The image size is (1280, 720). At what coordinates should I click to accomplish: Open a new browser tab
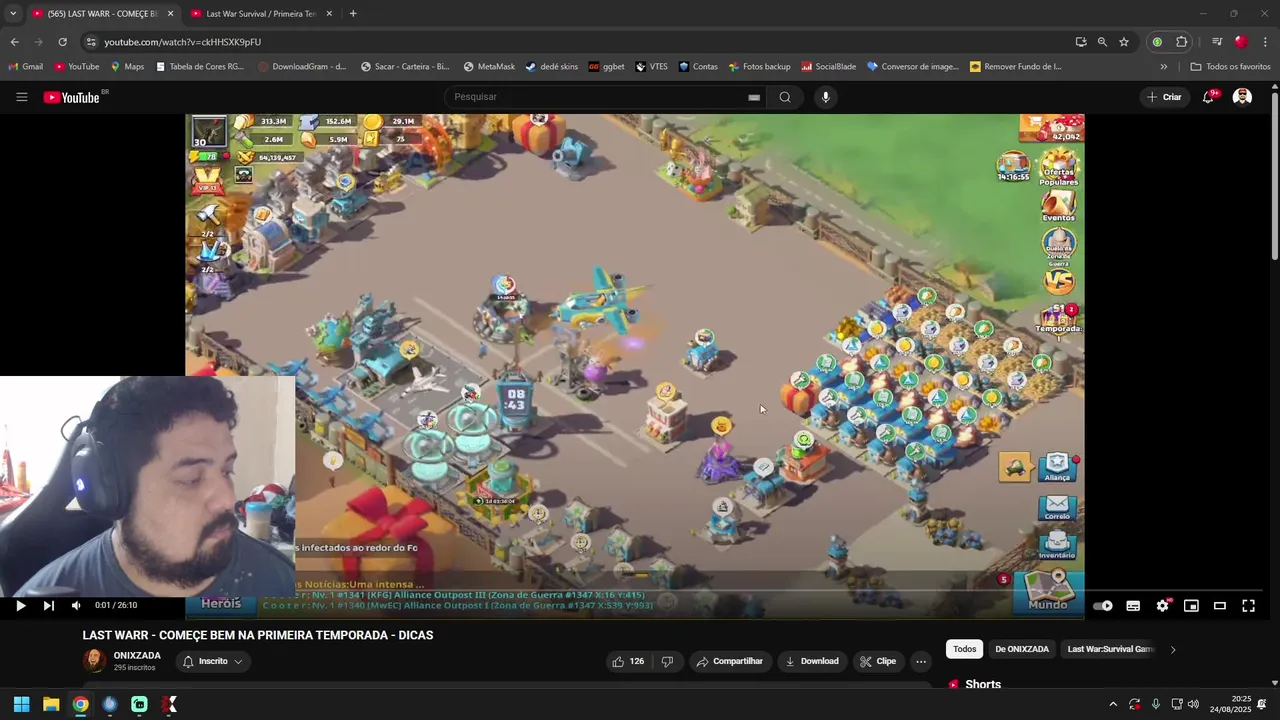[353, 14]
